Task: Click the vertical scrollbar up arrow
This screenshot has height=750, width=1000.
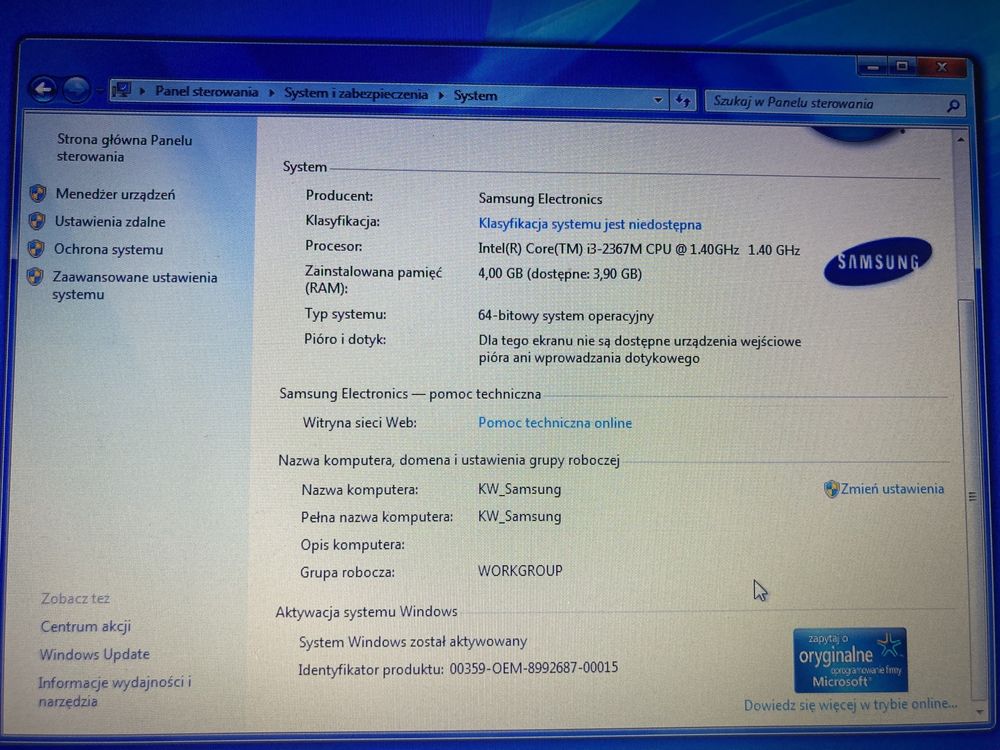Action: pos(961,139)
